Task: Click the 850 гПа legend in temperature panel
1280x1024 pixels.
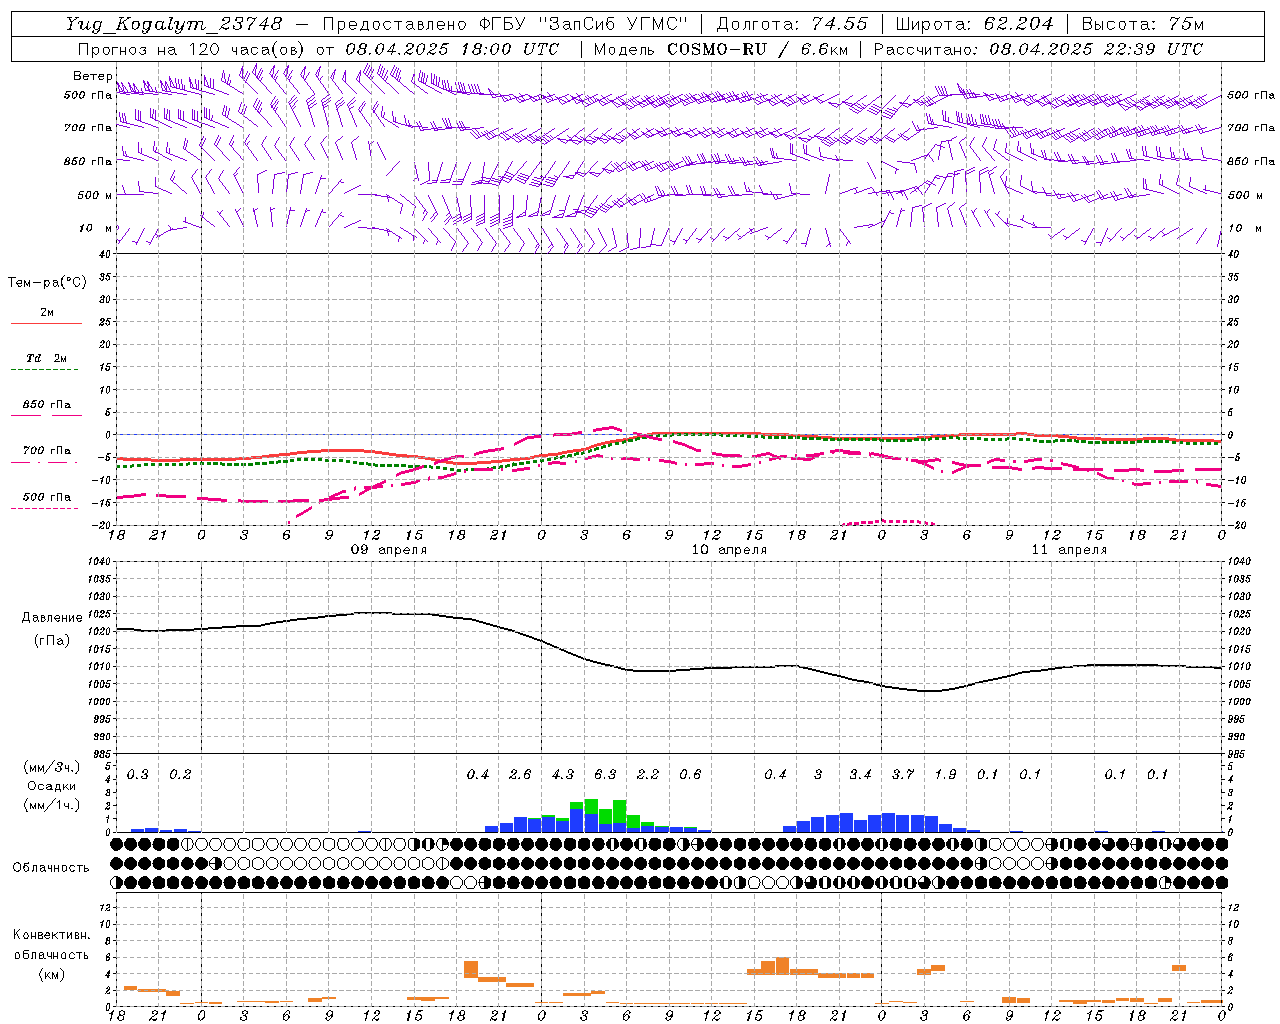Action: [x=47, y=405]
